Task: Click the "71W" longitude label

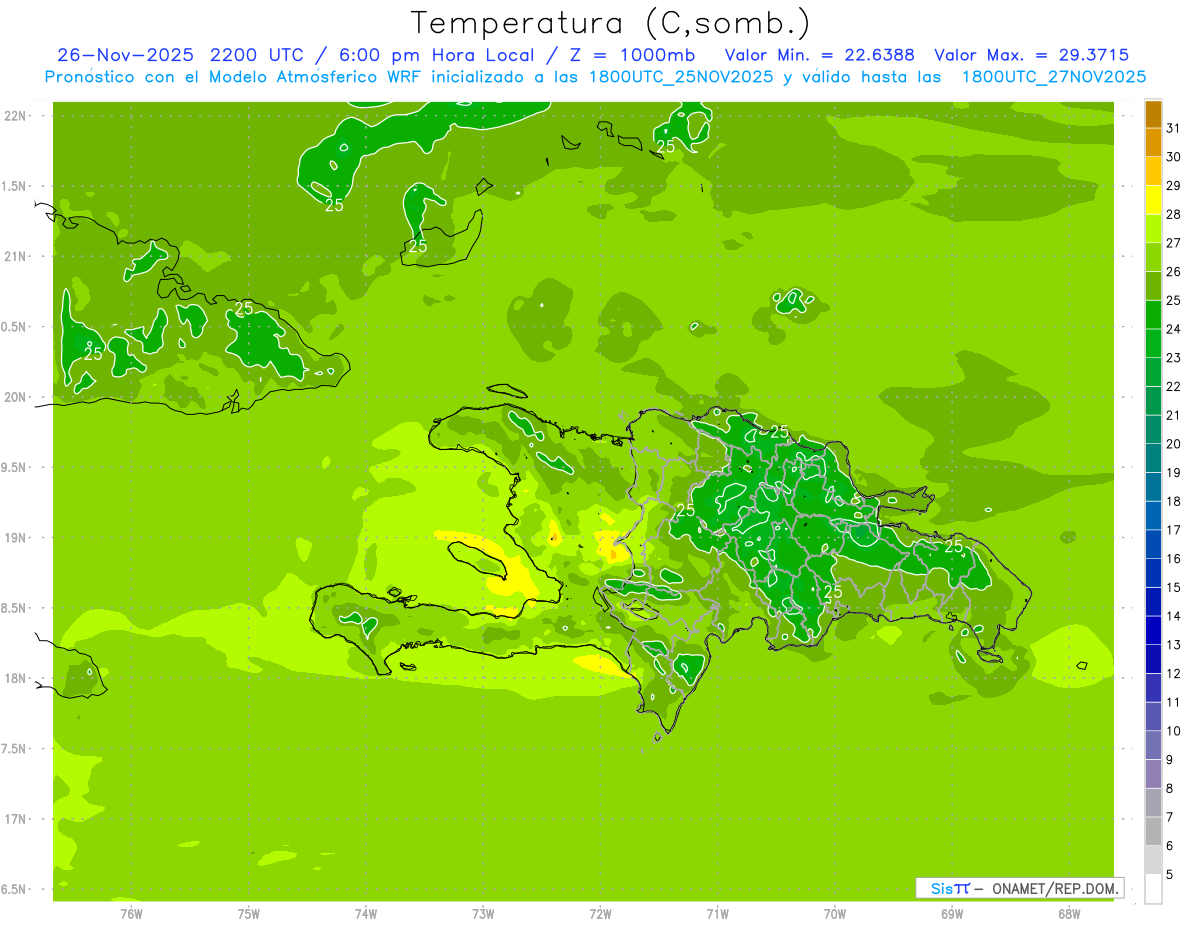Action: click(x=717, y=914)
